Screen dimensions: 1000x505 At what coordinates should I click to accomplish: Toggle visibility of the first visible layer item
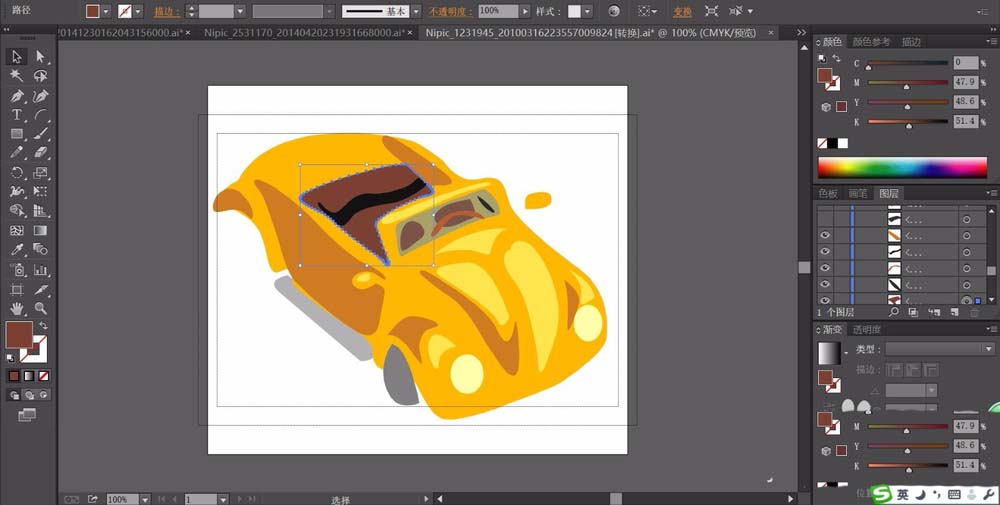825,235
